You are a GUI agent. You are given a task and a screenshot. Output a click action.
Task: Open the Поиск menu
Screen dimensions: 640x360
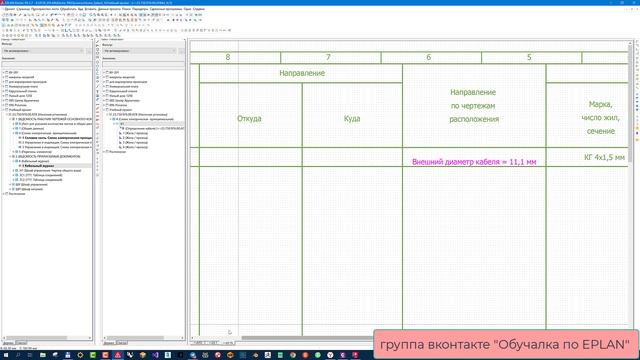126,9
